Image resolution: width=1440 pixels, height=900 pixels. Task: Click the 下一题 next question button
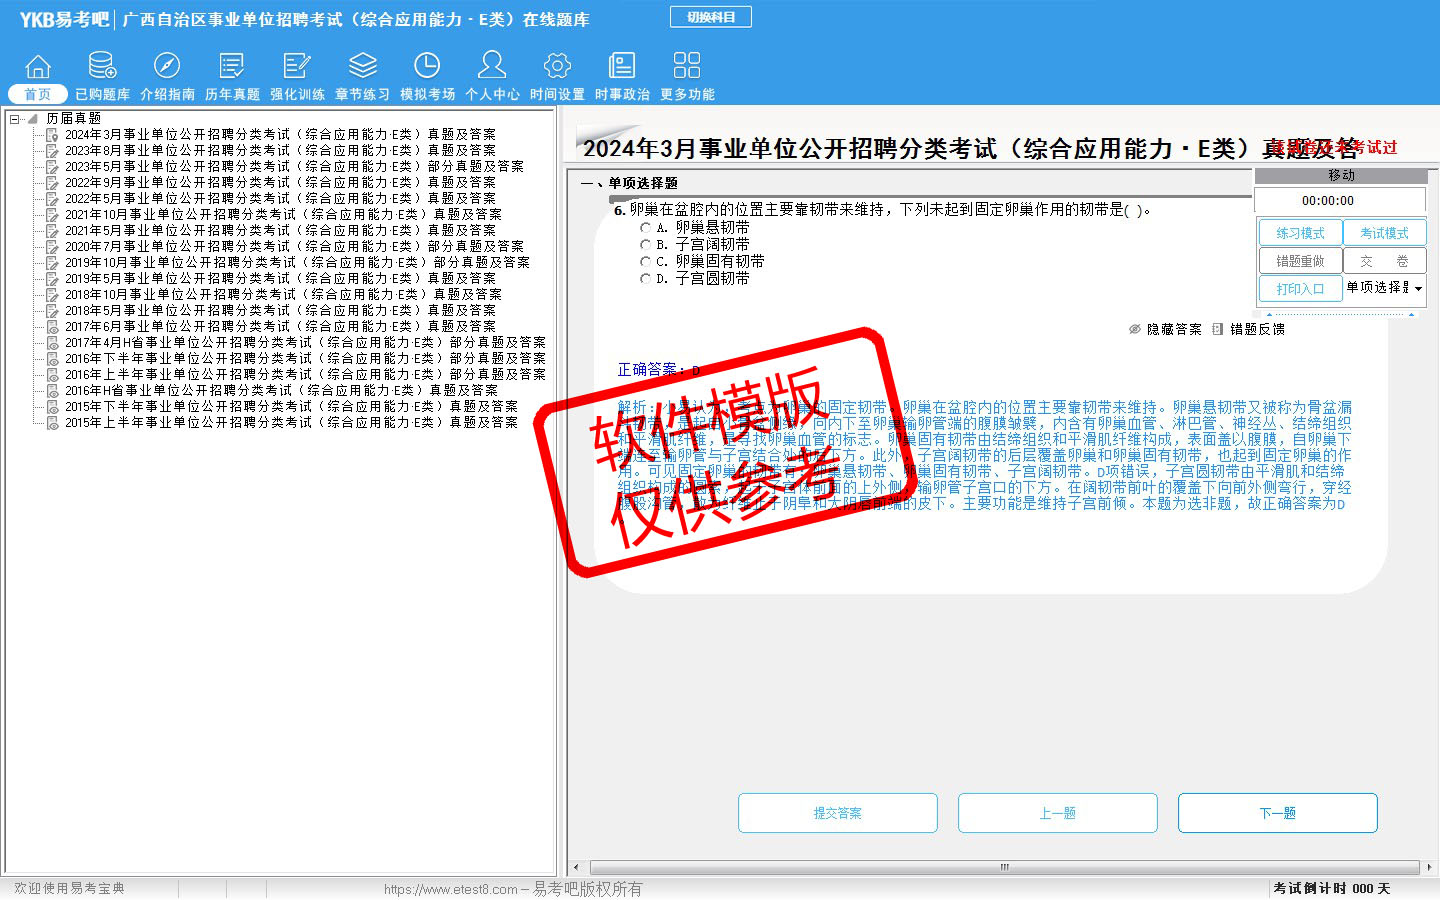(1277, 813)
